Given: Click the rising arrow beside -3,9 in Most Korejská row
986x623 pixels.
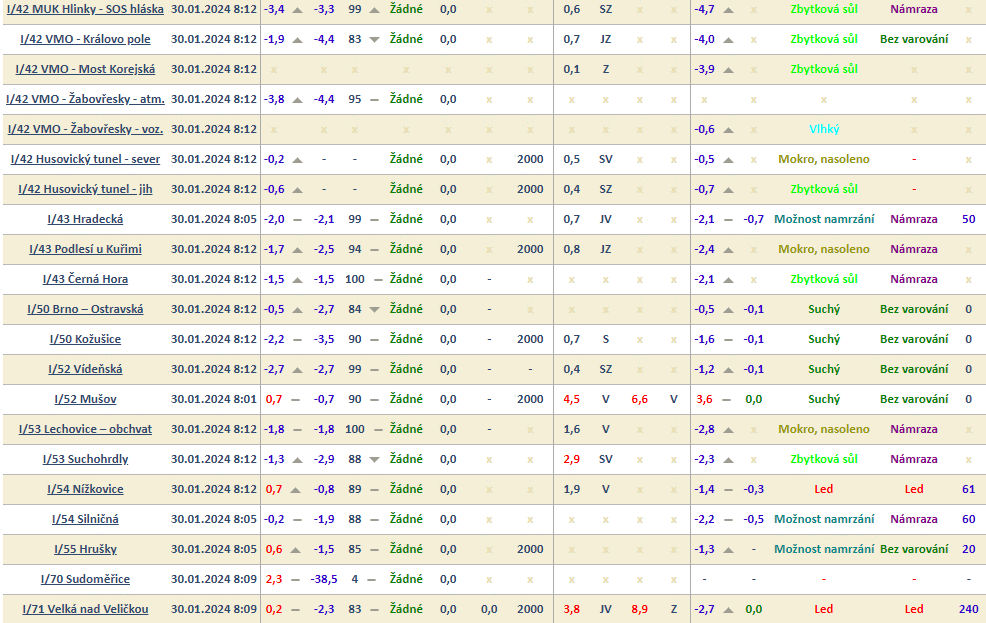Looking at the screenshot, I should pyautogui.click(x=729, y=69).
